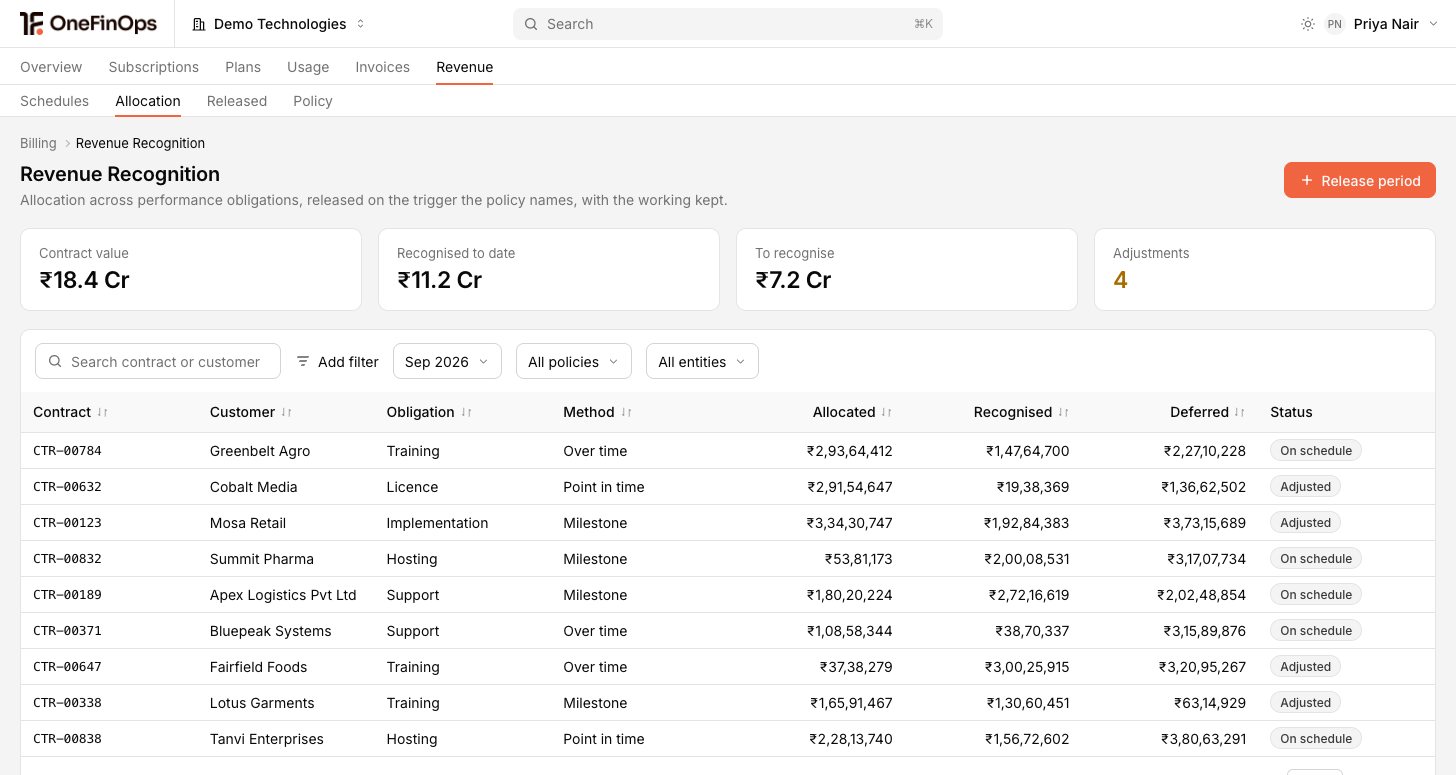The image size is (1456, 775).
Task: Open the Sep 2026 period dropdown
Action: tap(447, 362)
